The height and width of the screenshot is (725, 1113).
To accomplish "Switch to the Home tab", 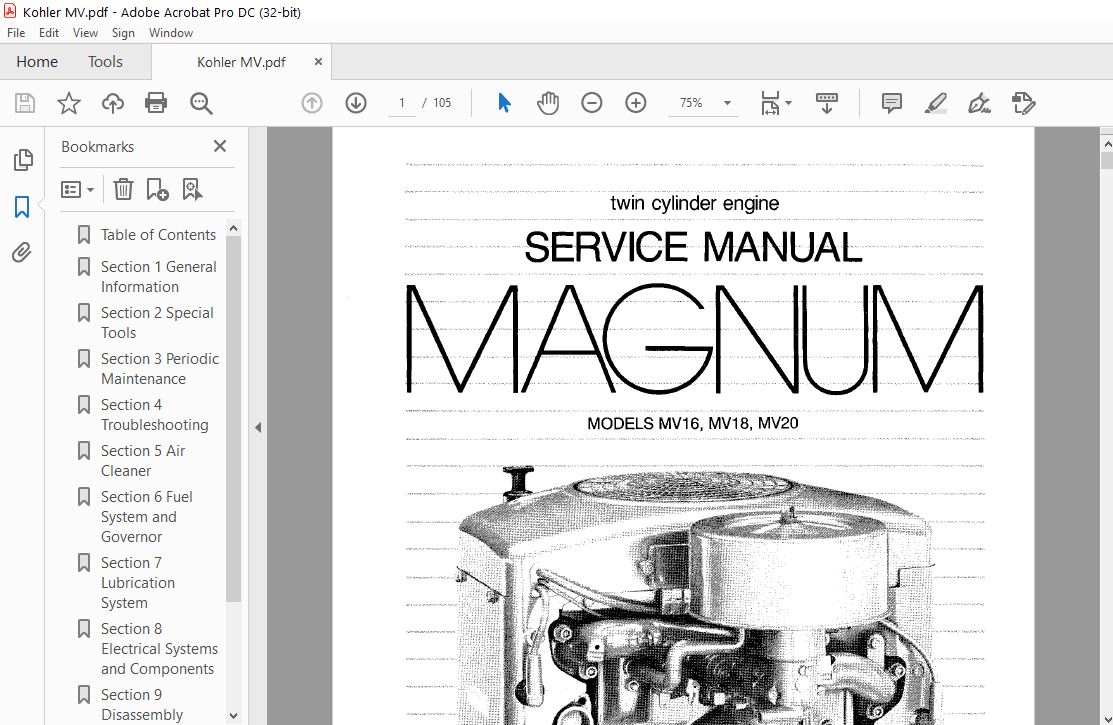I will click(x=37, y=62).
